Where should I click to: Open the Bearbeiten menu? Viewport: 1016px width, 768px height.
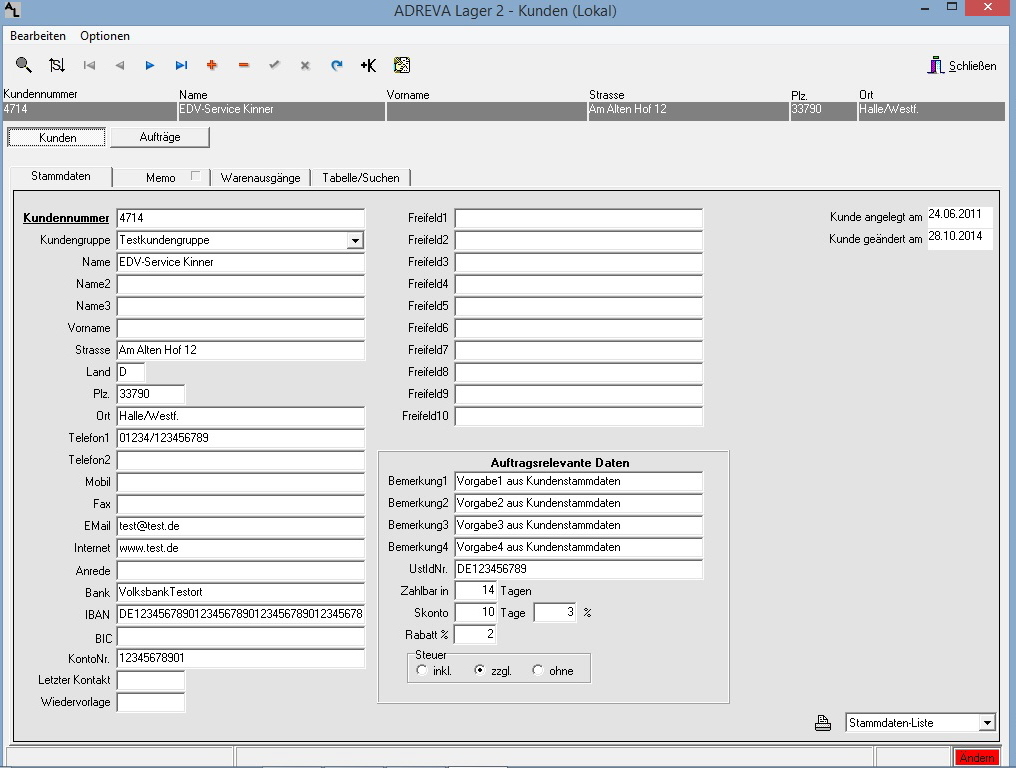pyautogui.click(x=38, y=36)
